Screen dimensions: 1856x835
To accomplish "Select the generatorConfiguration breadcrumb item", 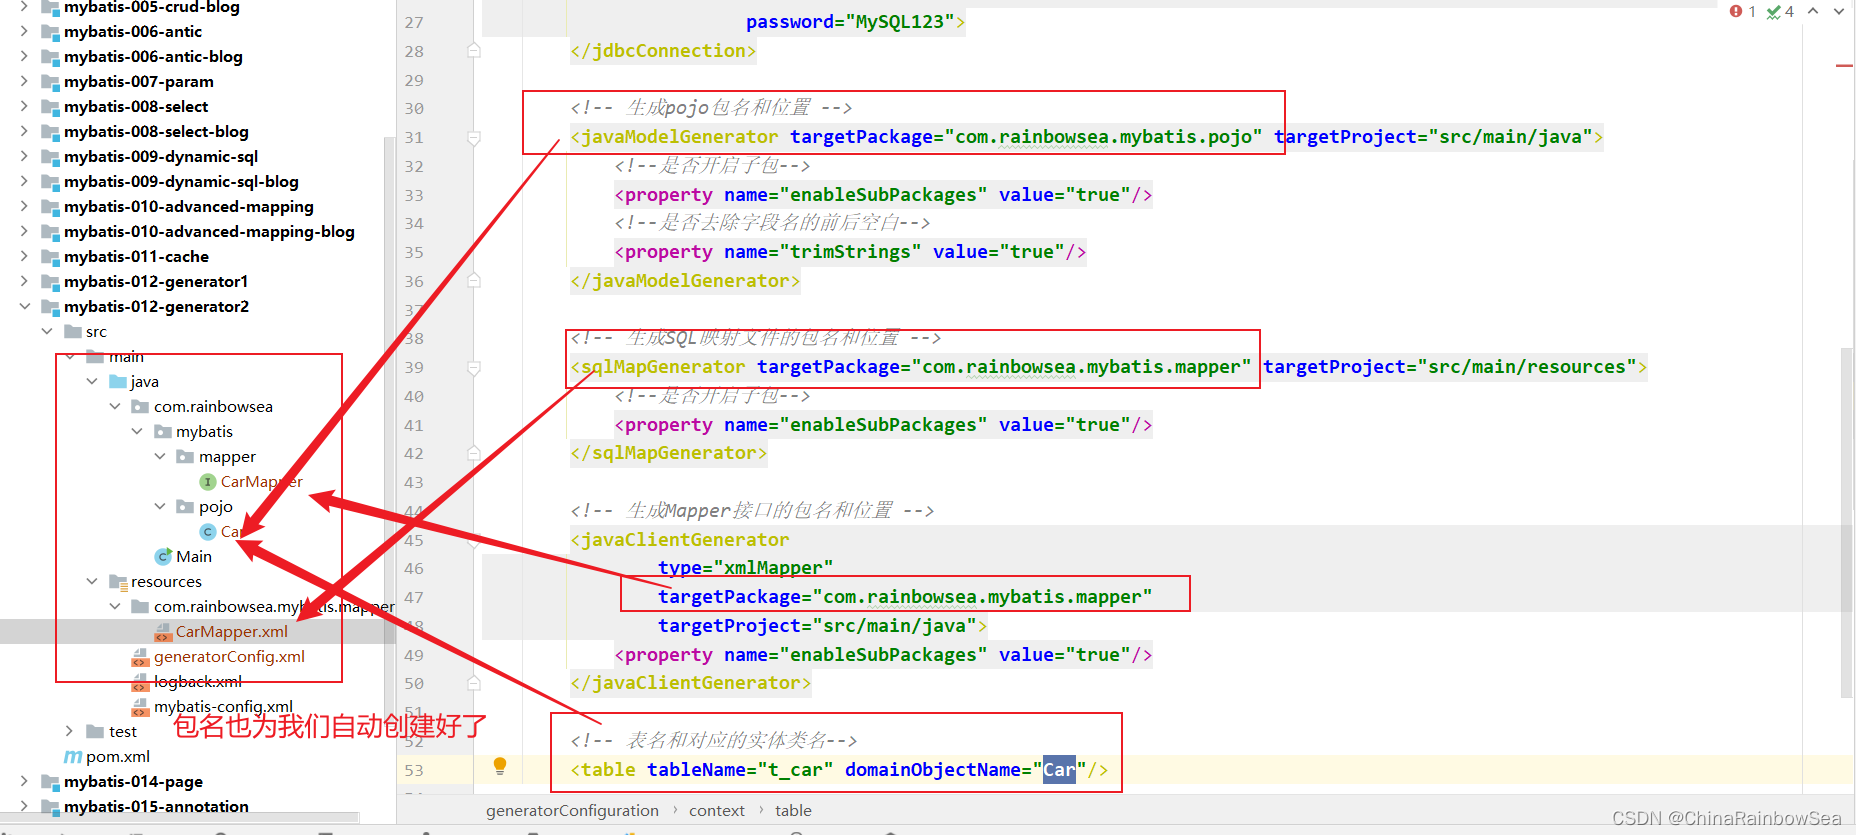I will 572,811.
